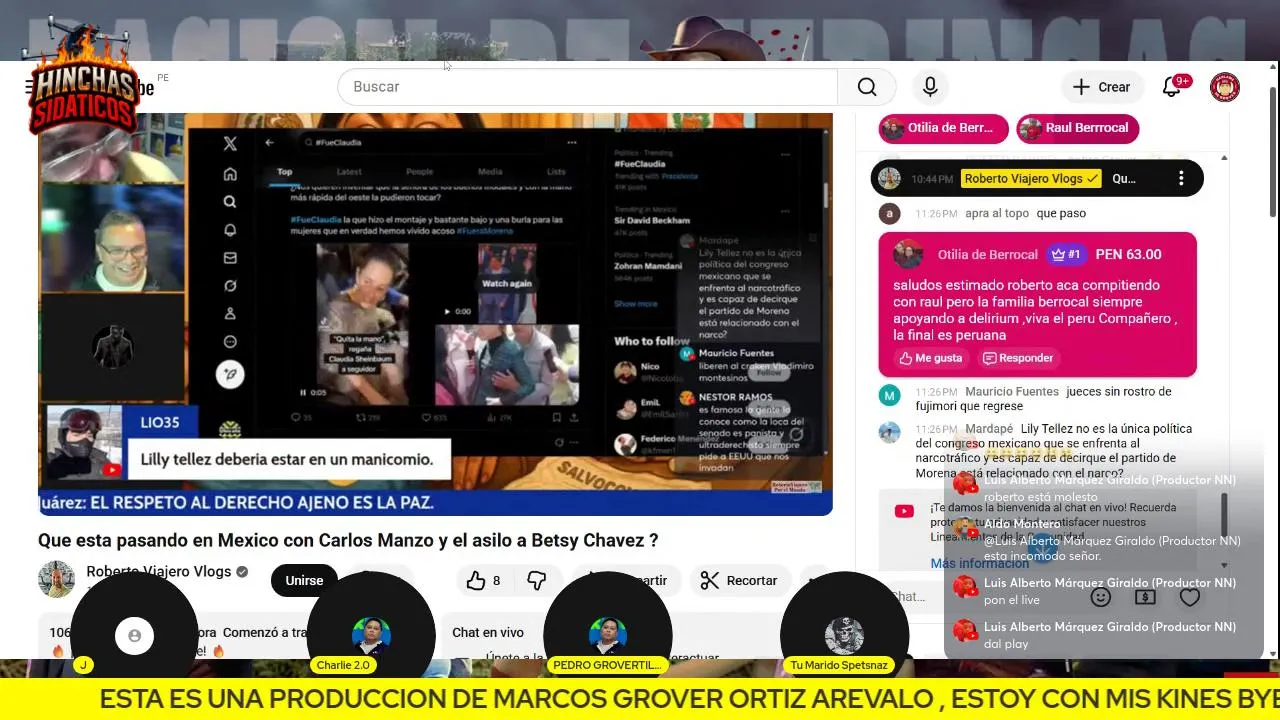The height and width of the screenshot is (720, 1280).
Task: Click the search magnifier button
Action: [867, 87]
